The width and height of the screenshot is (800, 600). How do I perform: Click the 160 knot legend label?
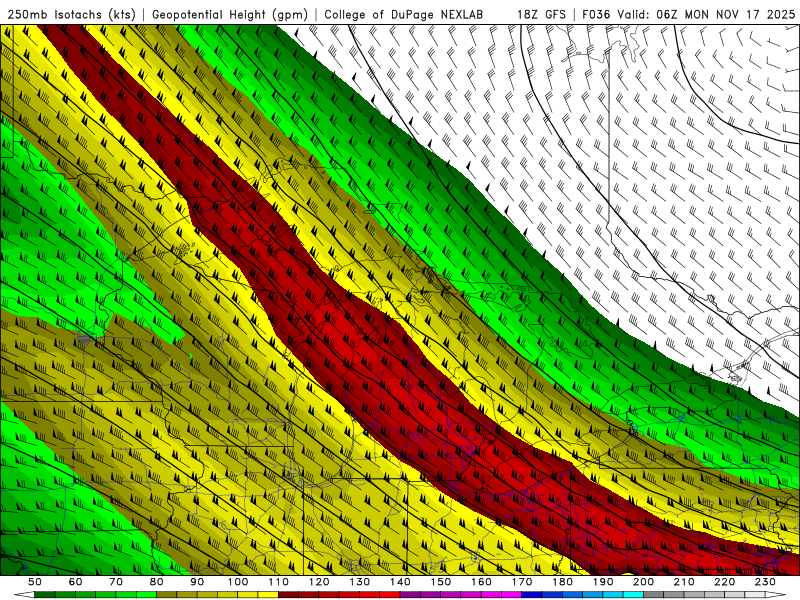481,582
